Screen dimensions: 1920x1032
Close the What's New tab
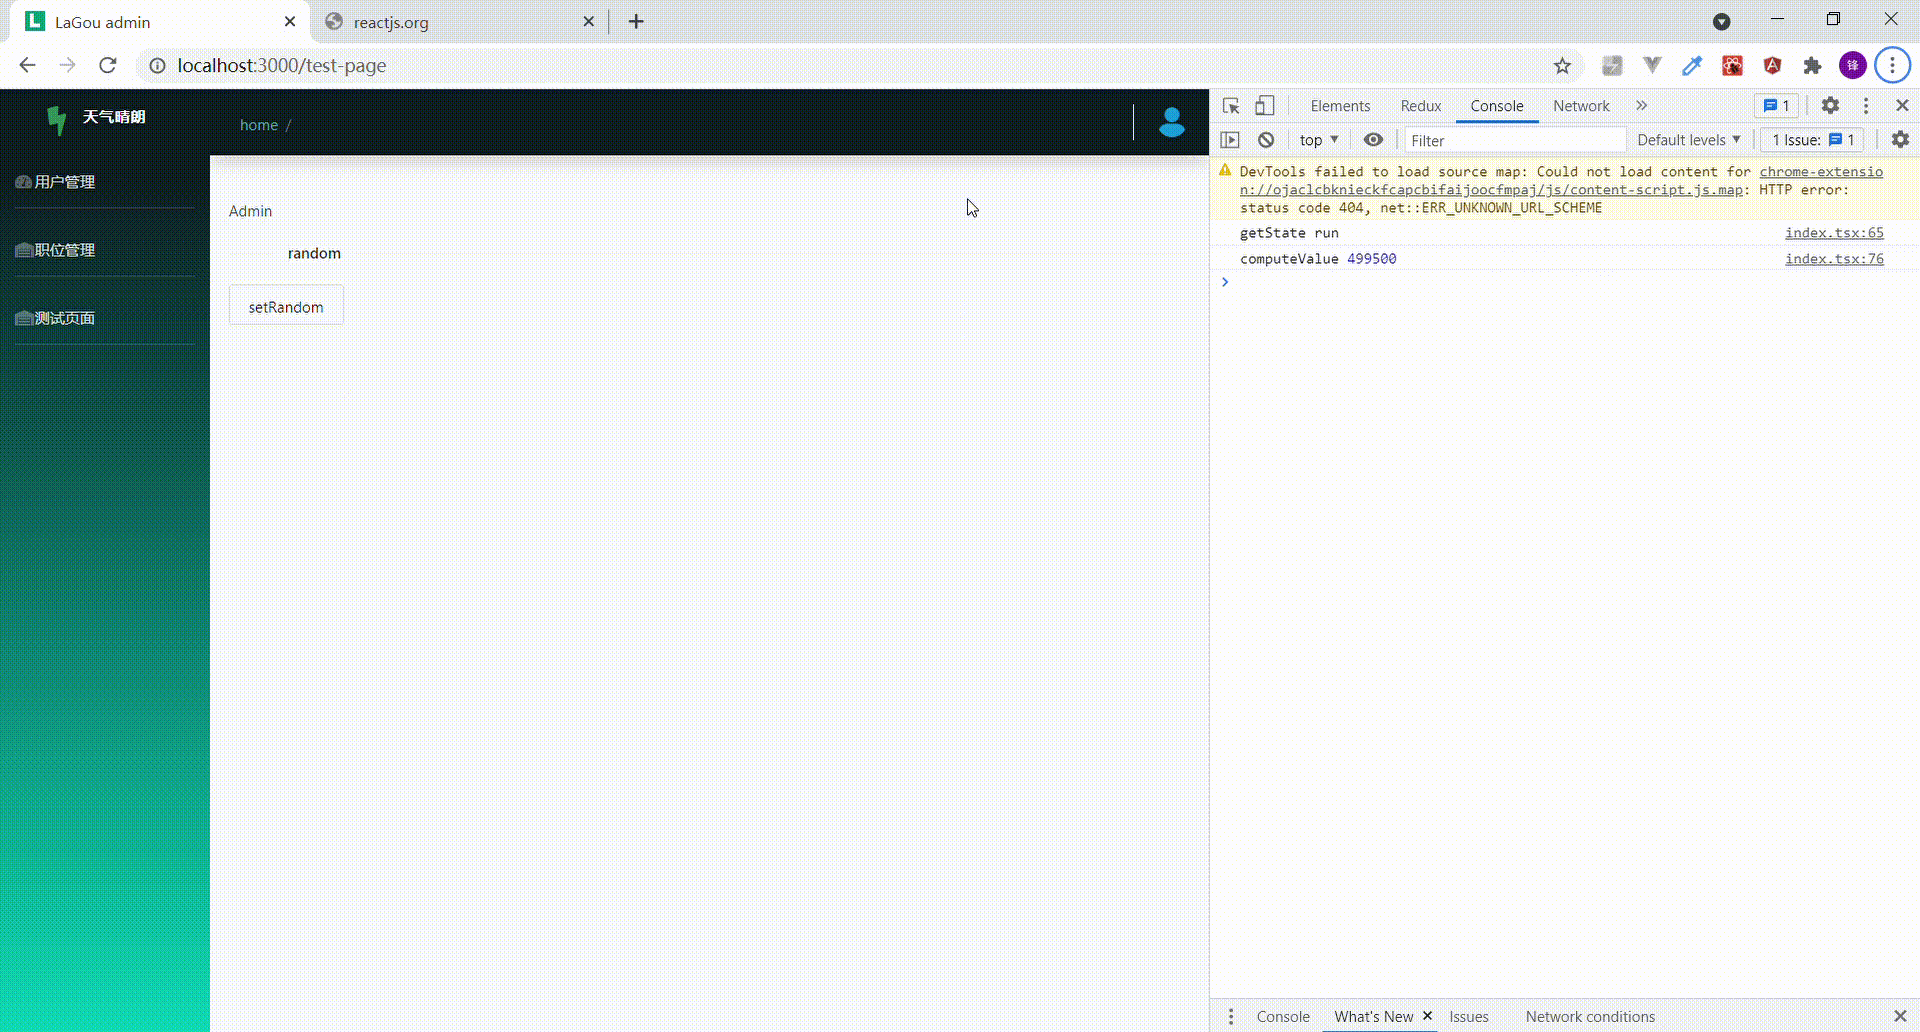(x=1427, y=1015)
